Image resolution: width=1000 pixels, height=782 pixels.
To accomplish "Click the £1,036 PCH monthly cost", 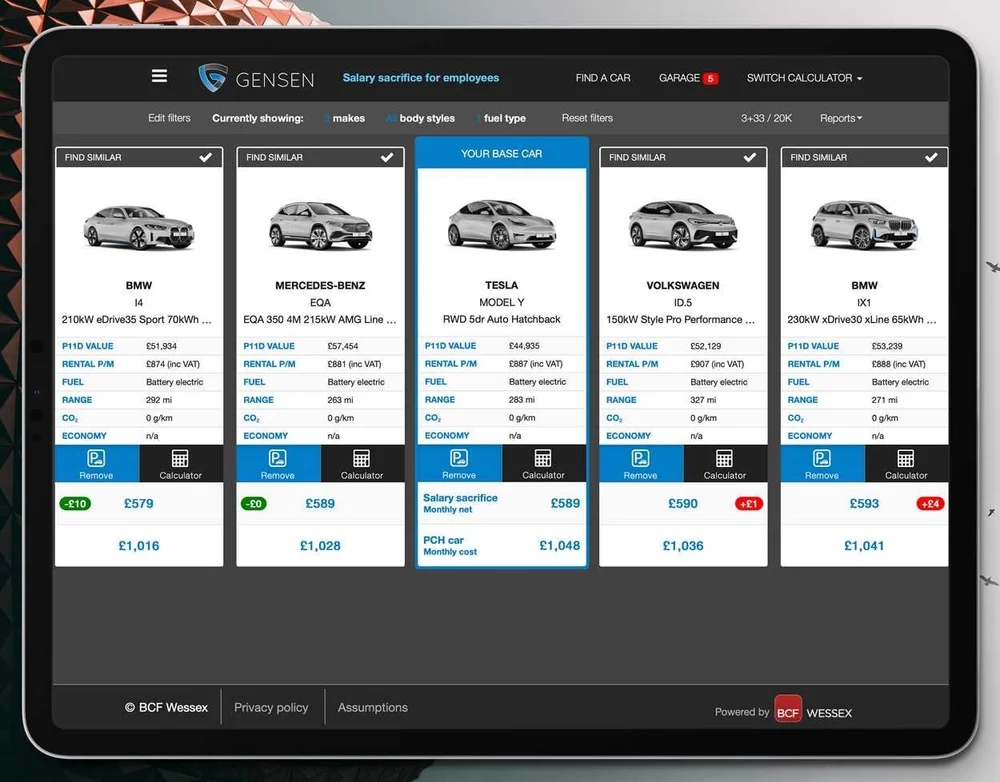I will click(x=683, y=545).
